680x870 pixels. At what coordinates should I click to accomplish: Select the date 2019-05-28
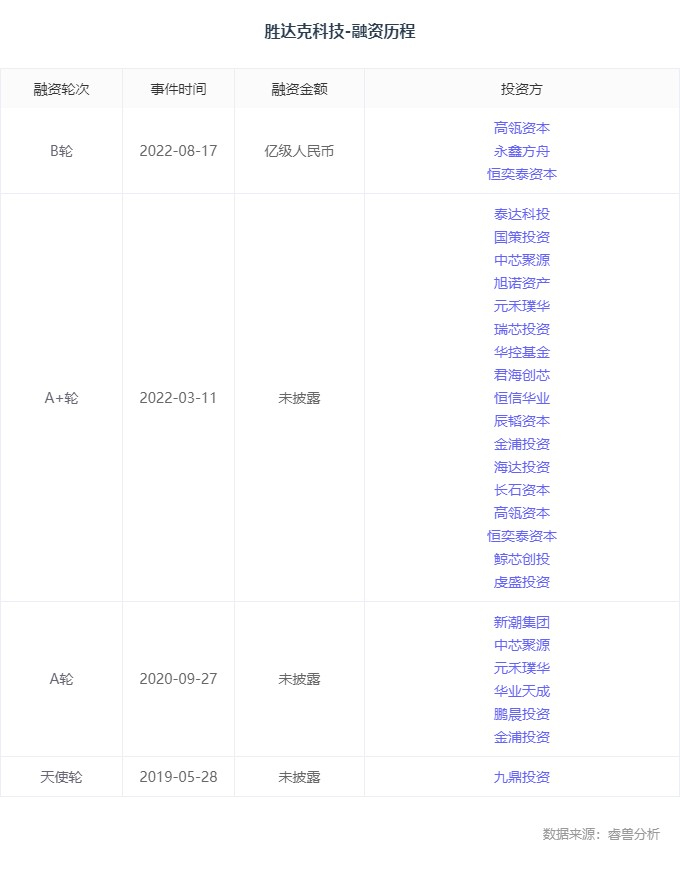point(178,777)
